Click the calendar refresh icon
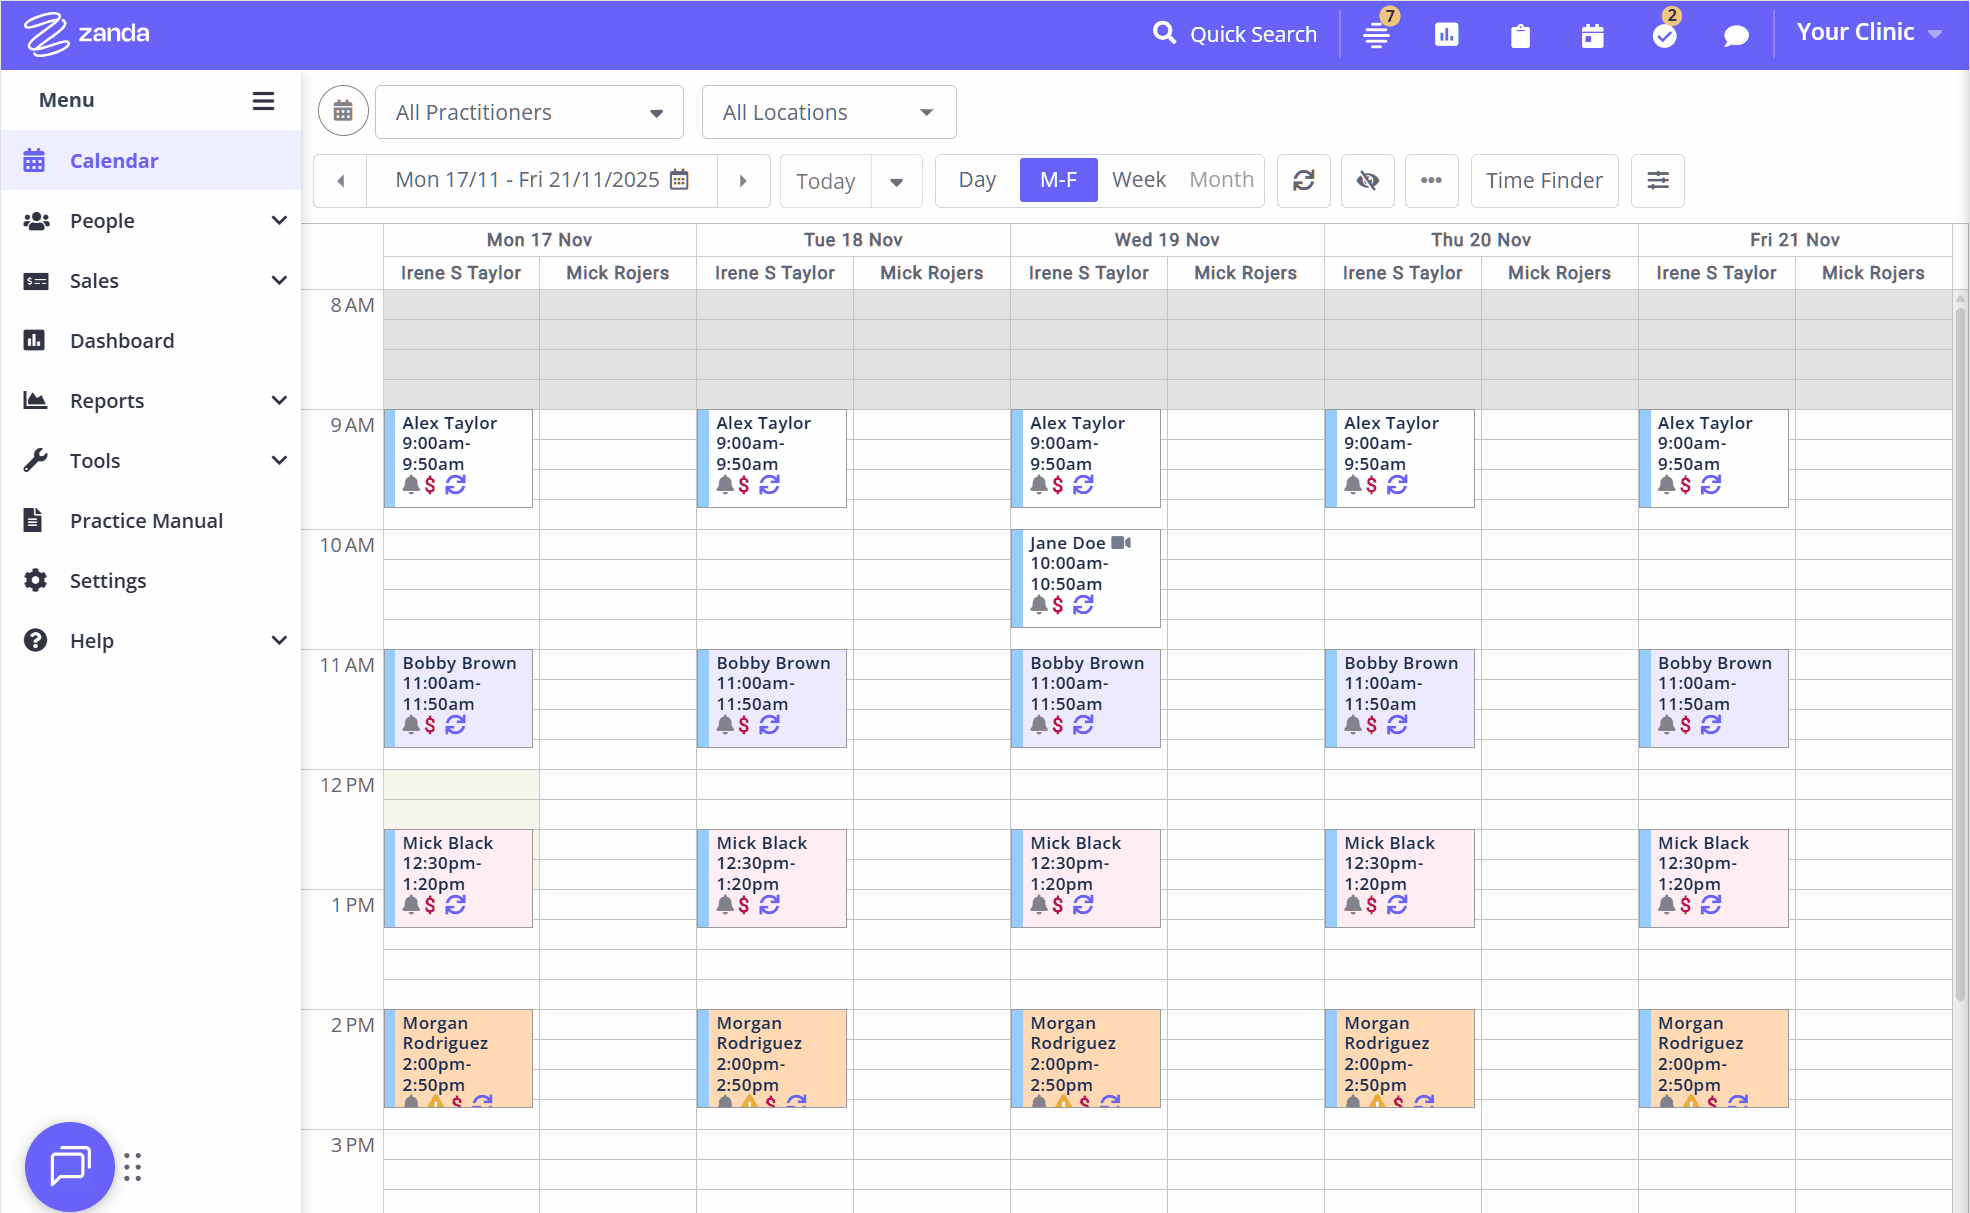Viewport: 1970px width, 1213px height. click(1303, 180)
